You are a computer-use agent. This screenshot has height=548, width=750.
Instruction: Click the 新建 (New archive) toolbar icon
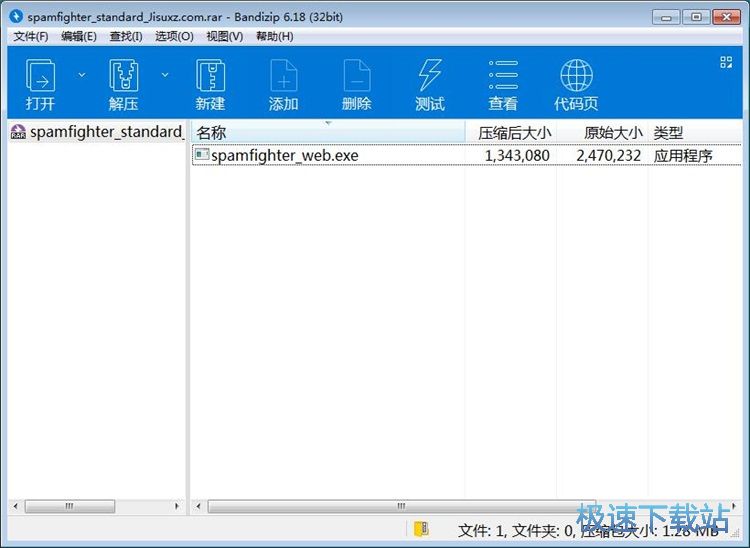[x=210, y=84]
